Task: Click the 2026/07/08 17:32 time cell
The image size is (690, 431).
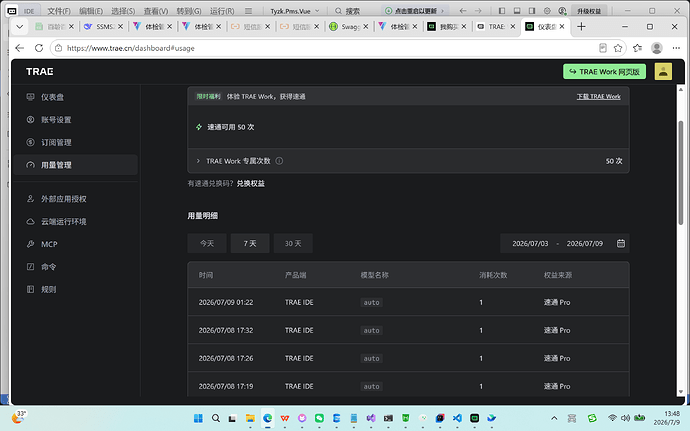Action: tap(226, 330)
